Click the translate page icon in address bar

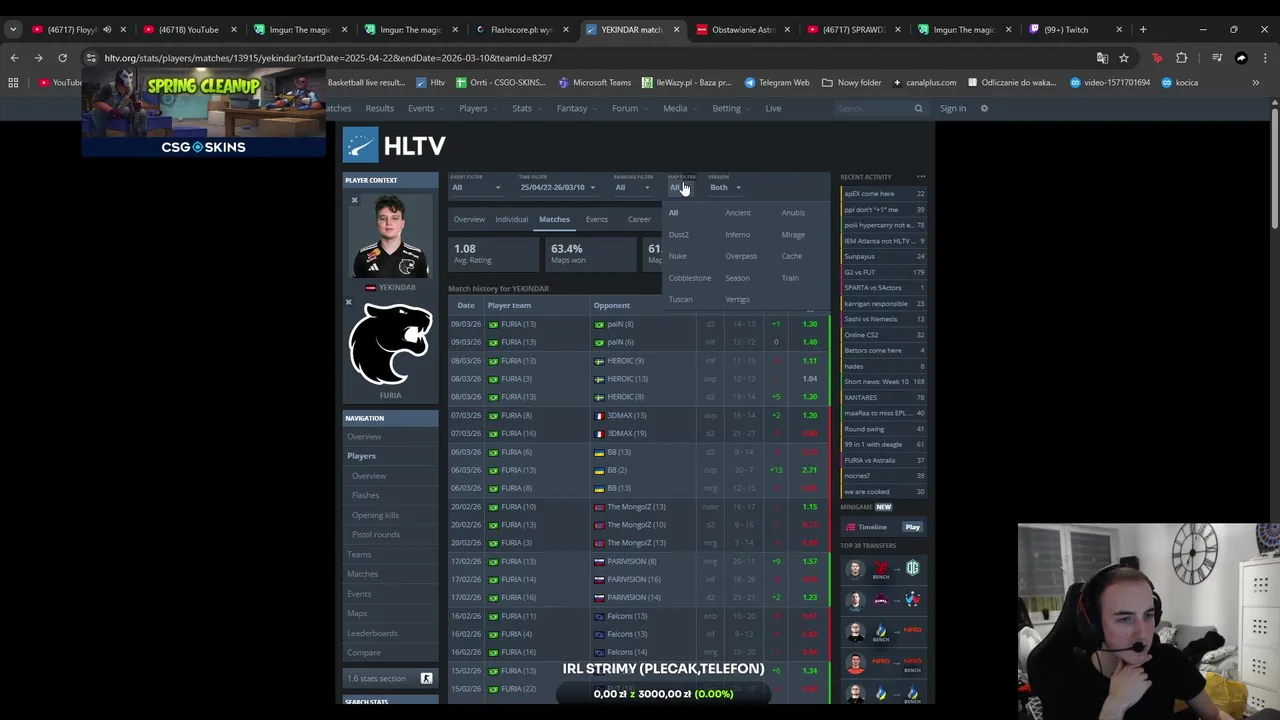click(1102, 58)
